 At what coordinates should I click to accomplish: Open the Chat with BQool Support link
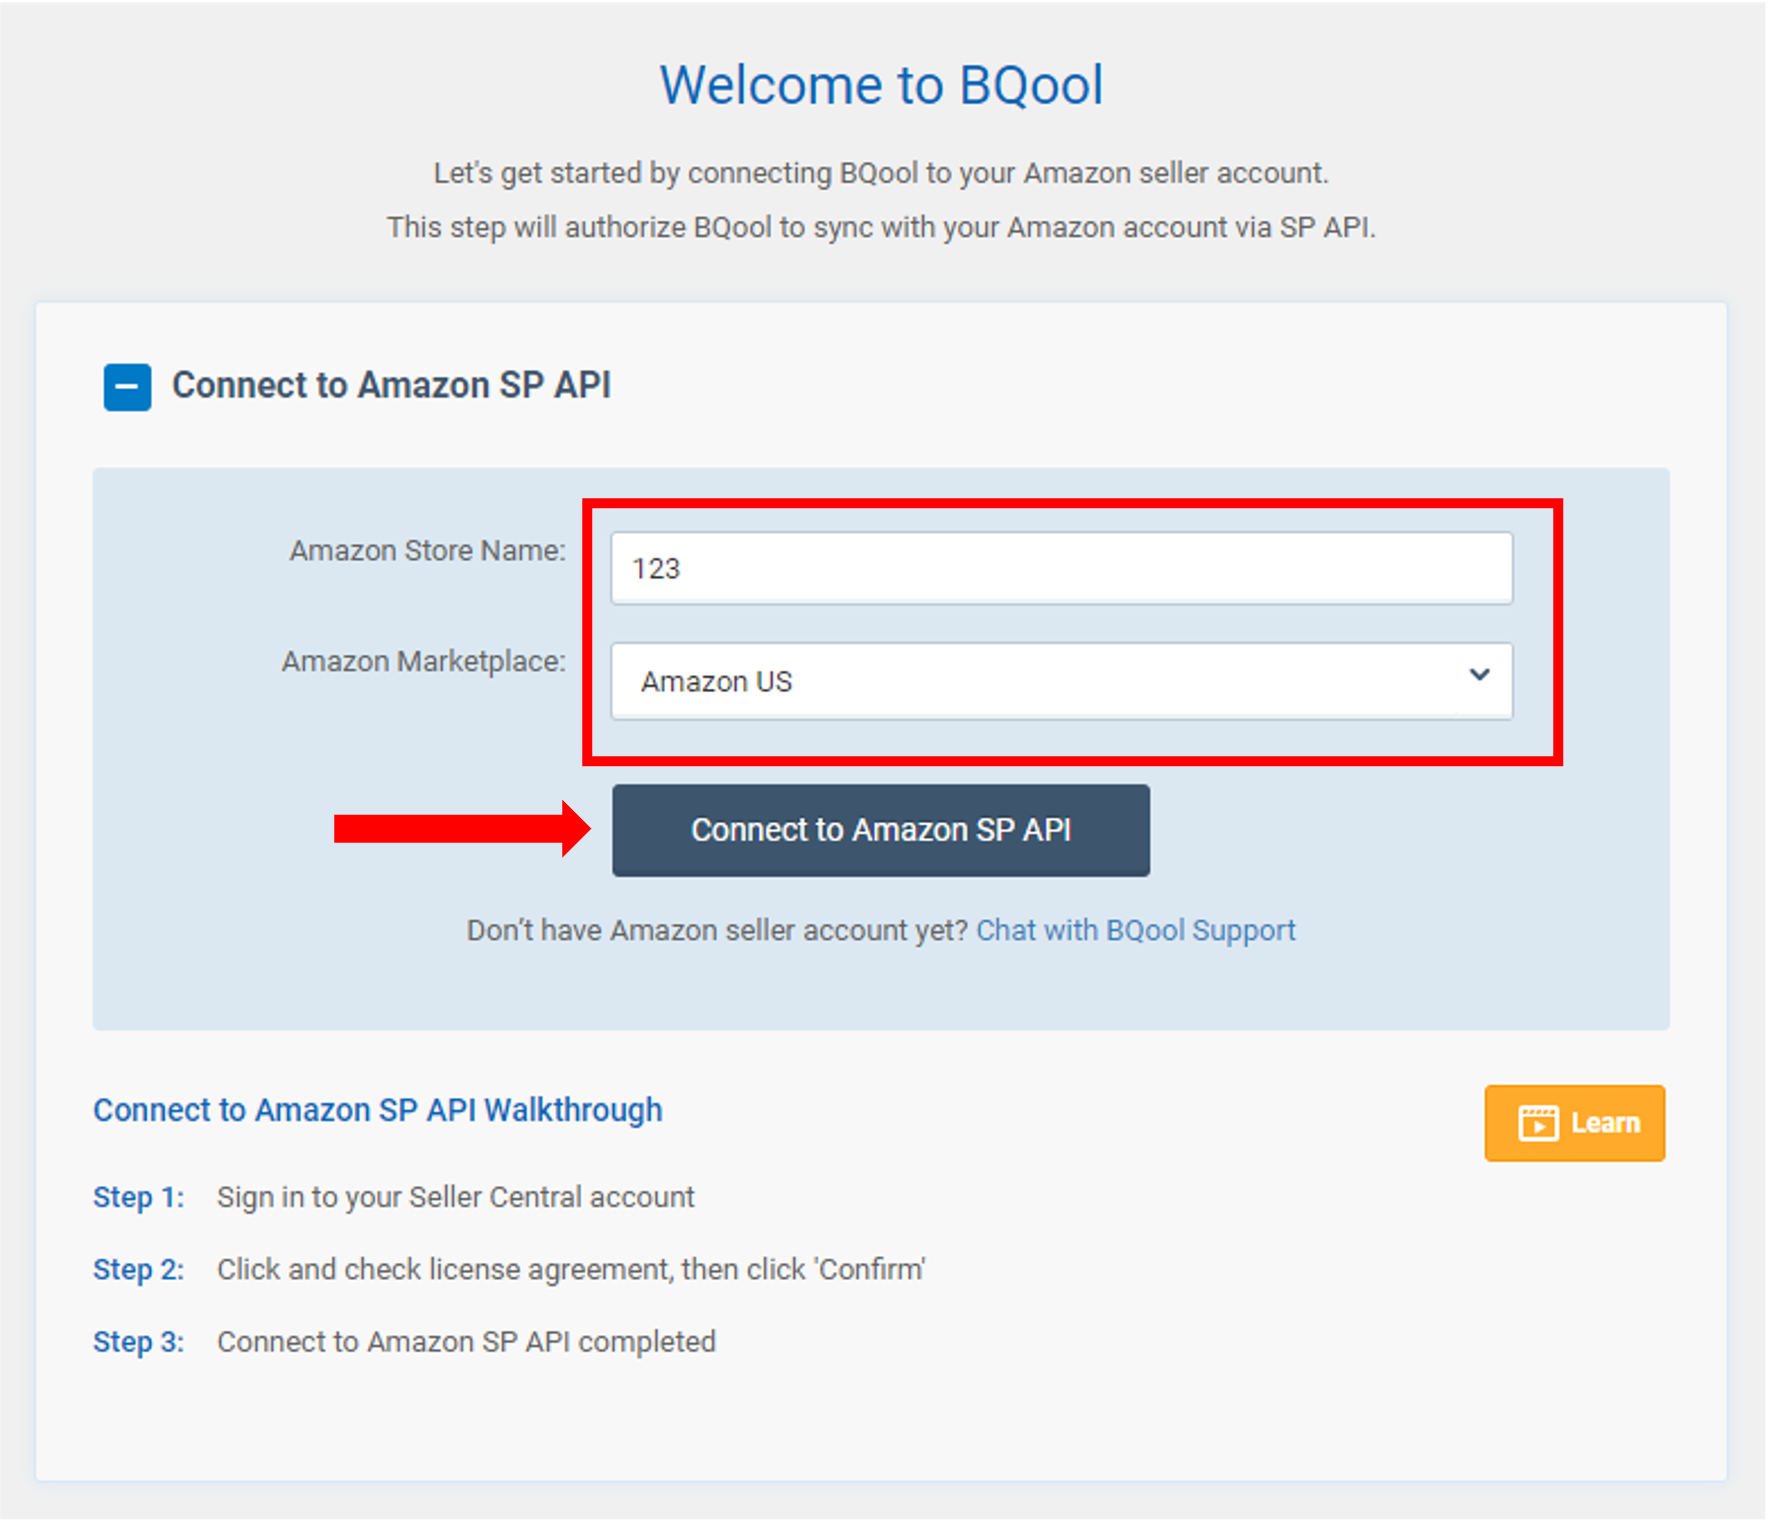pyautogui.click(x=1135, y=930)
